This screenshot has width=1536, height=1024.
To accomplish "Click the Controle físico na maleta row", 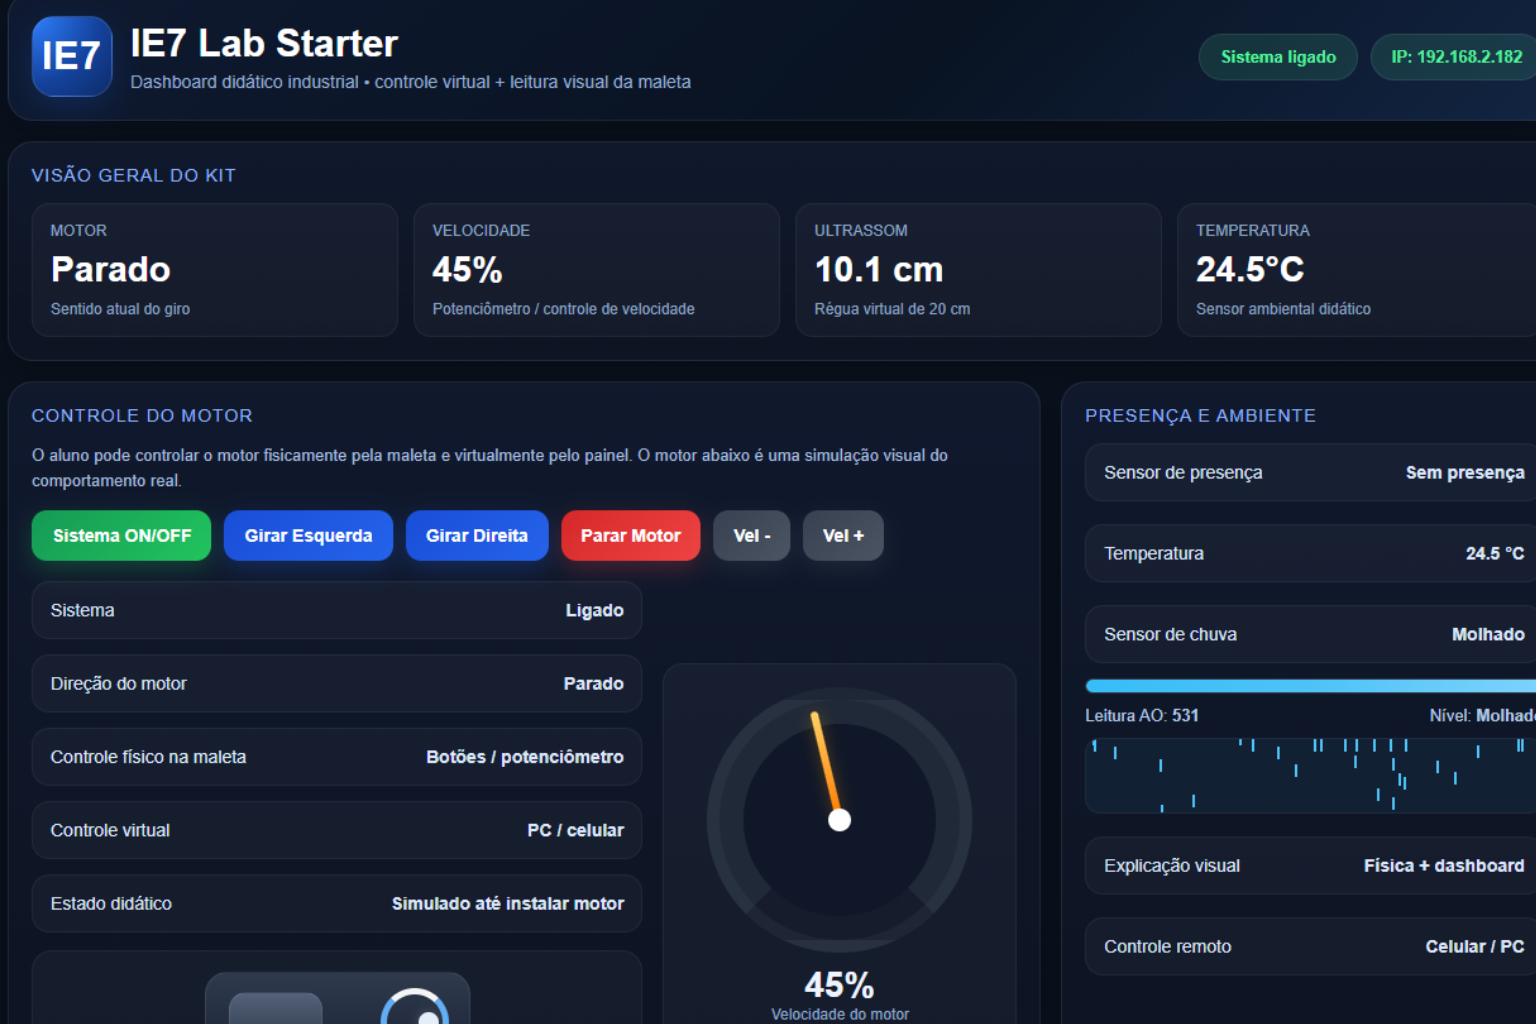I will 337,757.
